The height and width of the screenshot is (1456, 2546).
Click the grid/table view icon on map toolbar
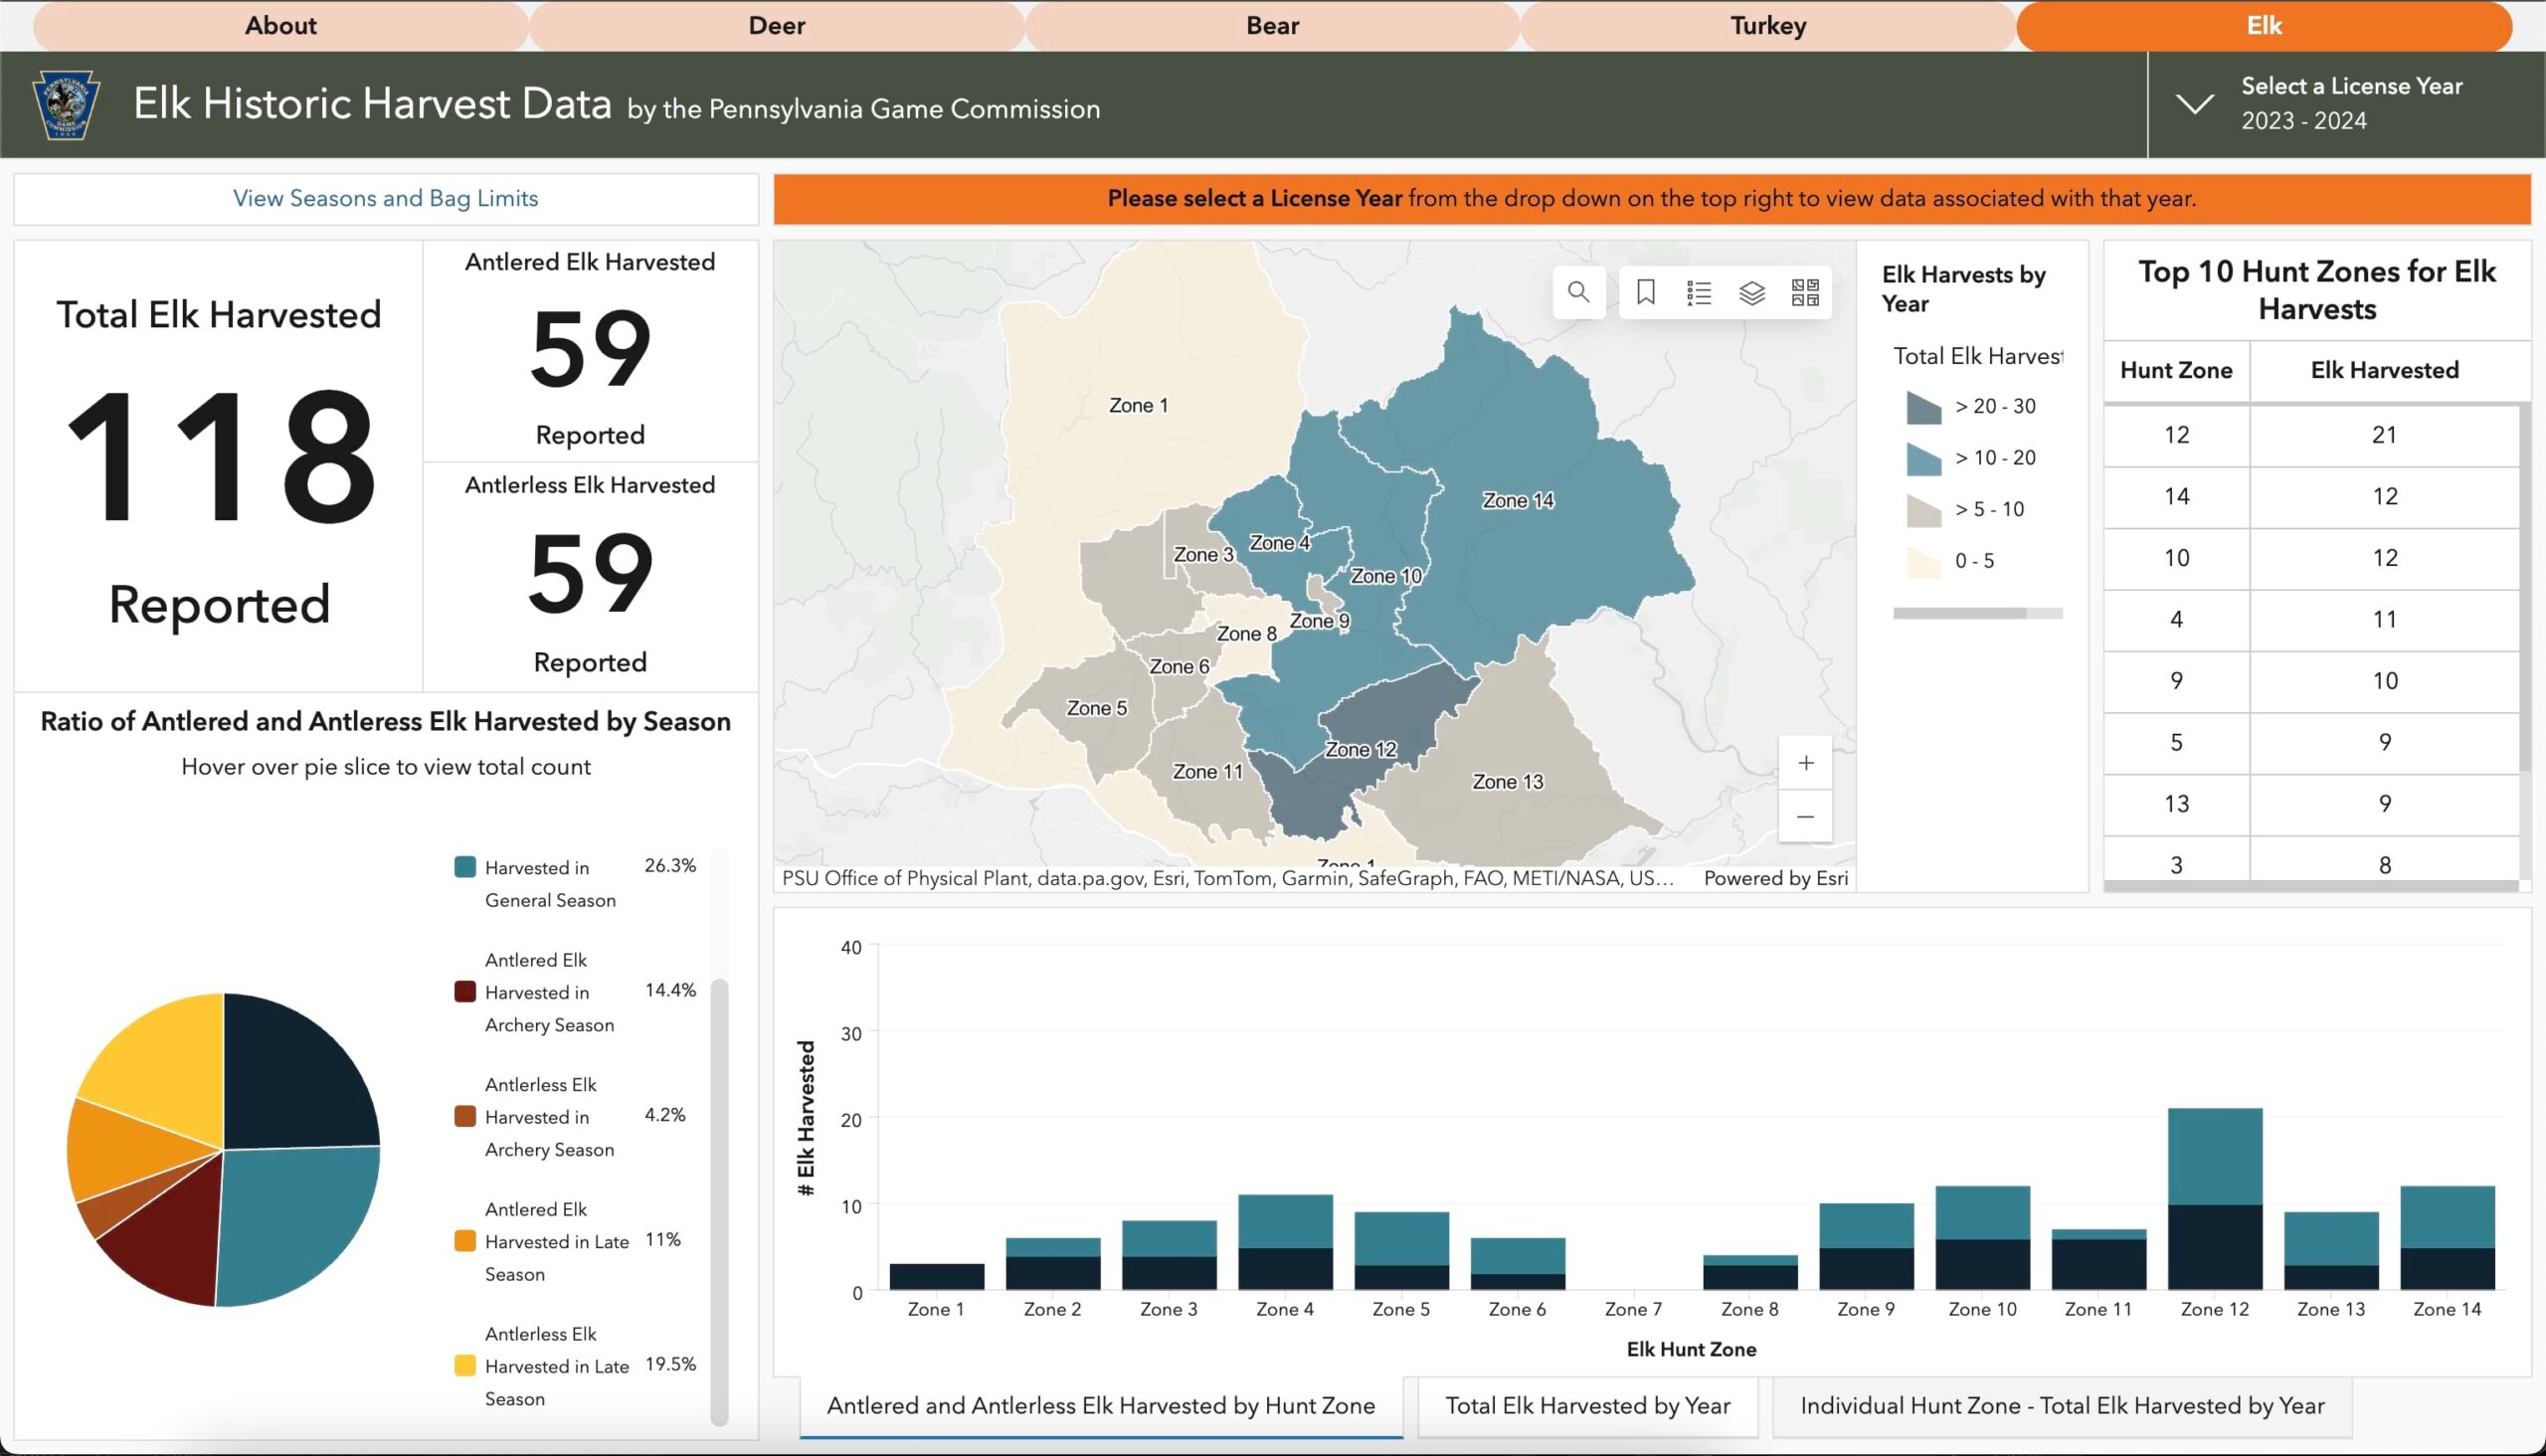pyautogui.click(x=1805, y=293)
